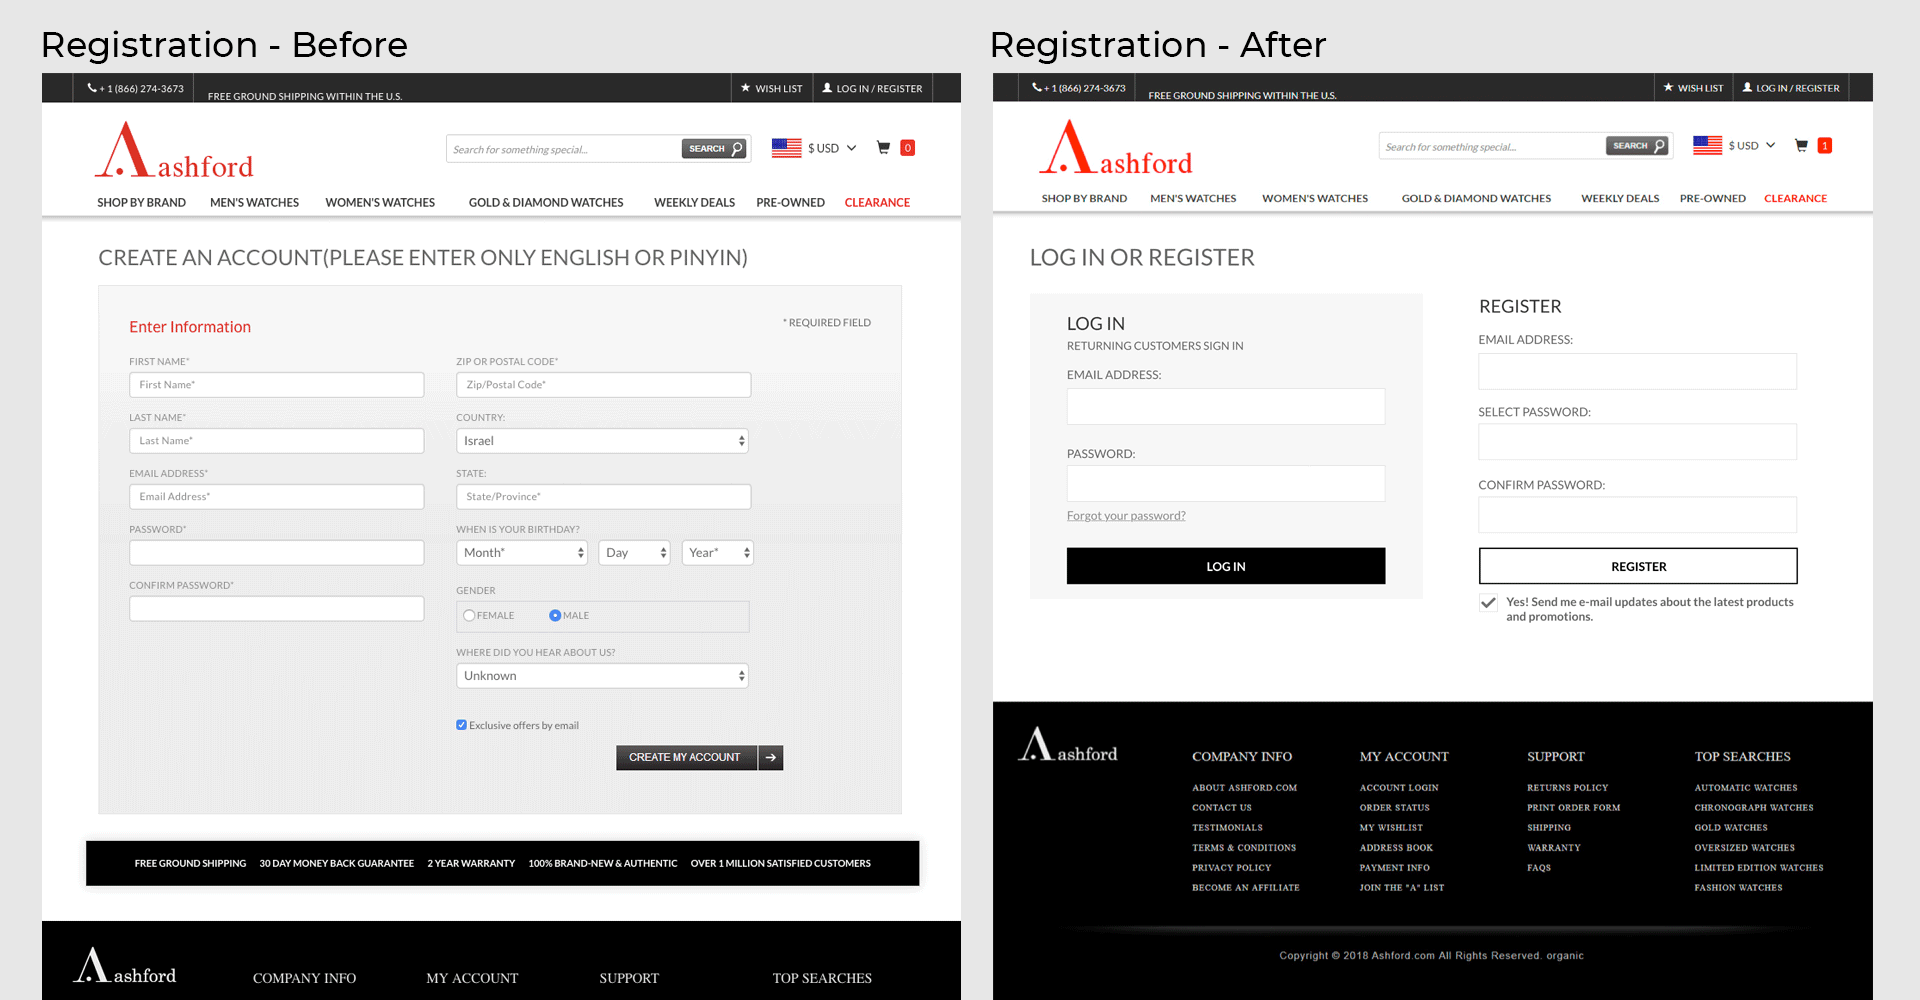1920x1000 pixels.
Task: Click Email Address field in Before form
Action: pyautogui.click(x=277, y=497)
